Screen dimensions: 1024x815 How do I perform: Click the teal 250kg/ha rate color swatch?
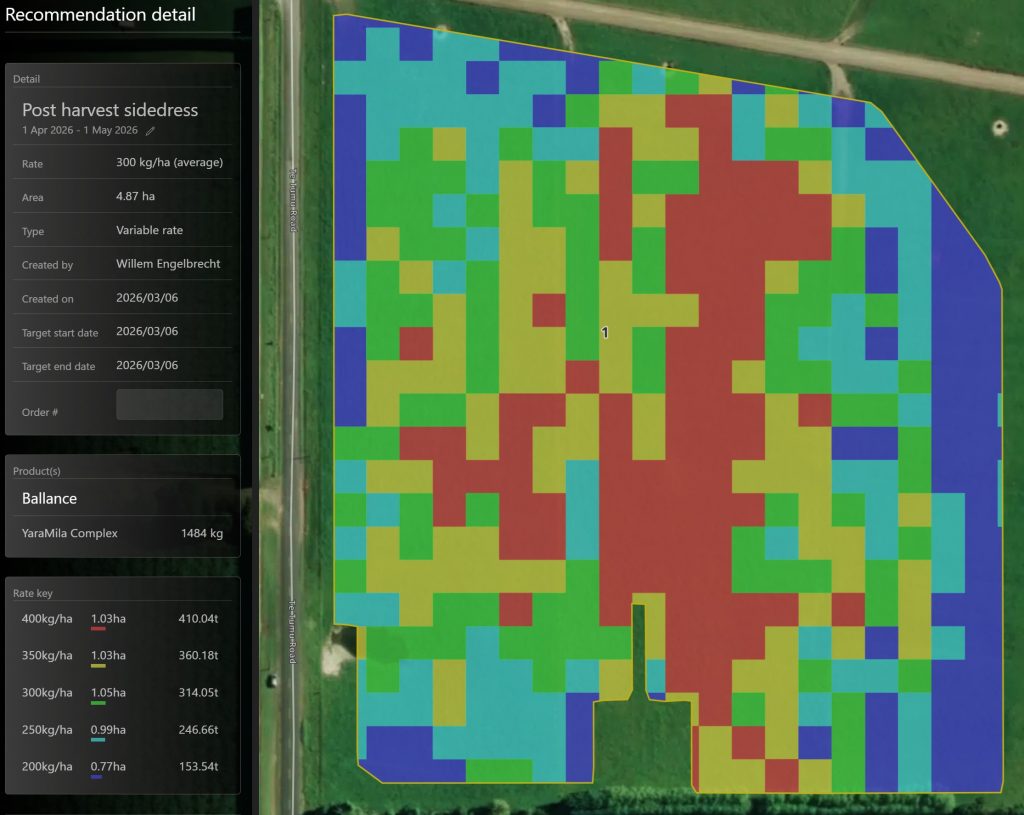[99, 737]
